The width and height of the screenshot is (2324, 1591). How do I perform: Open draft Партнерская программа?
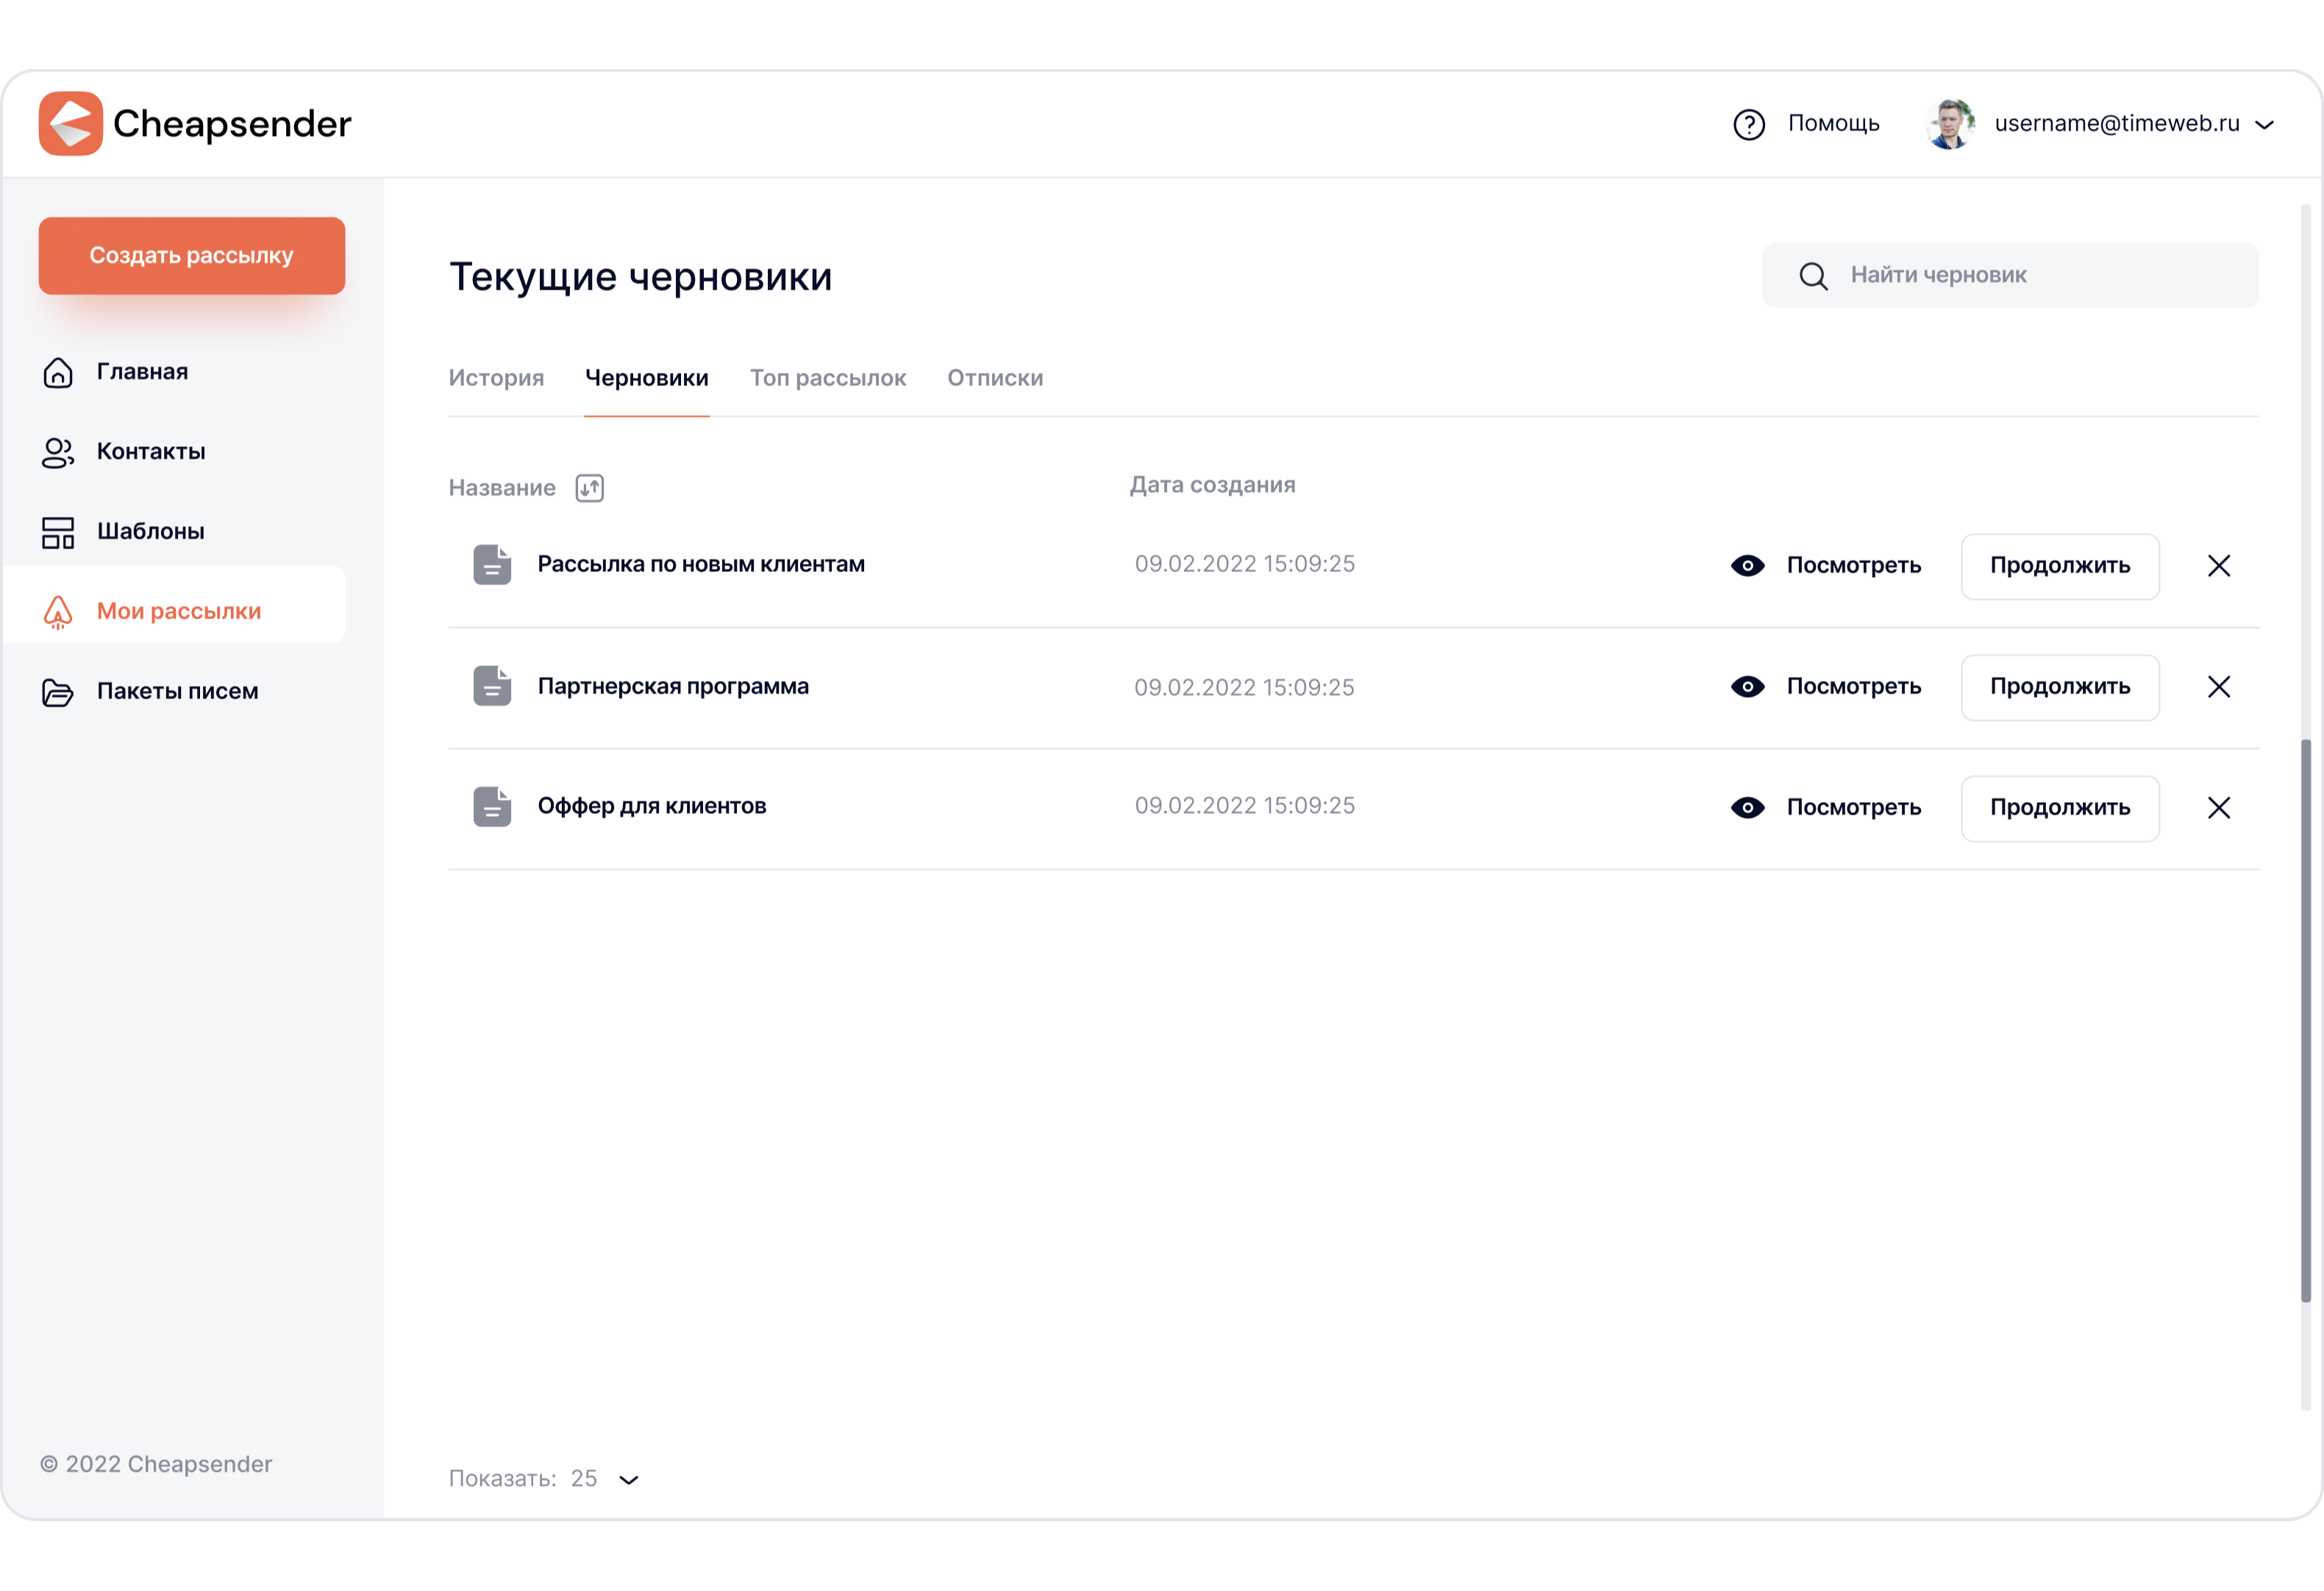click(673, 686)
